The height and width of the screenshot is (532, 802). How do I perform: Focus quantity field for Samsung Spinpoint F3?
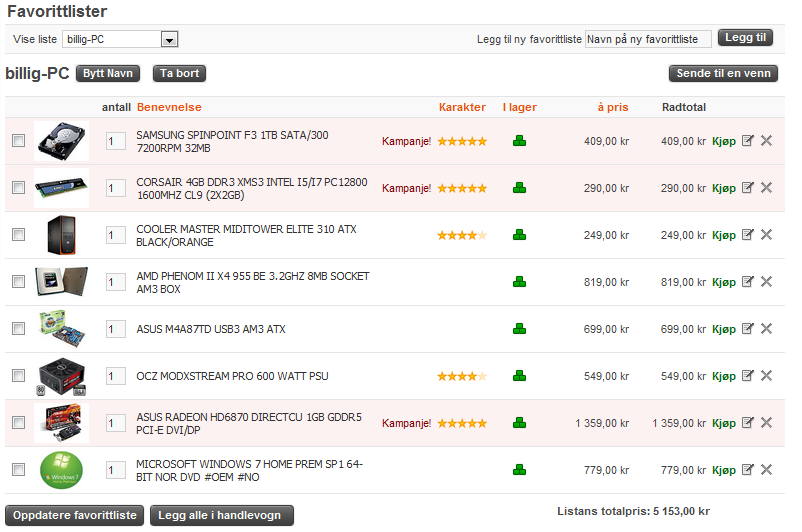pos(116,141)
